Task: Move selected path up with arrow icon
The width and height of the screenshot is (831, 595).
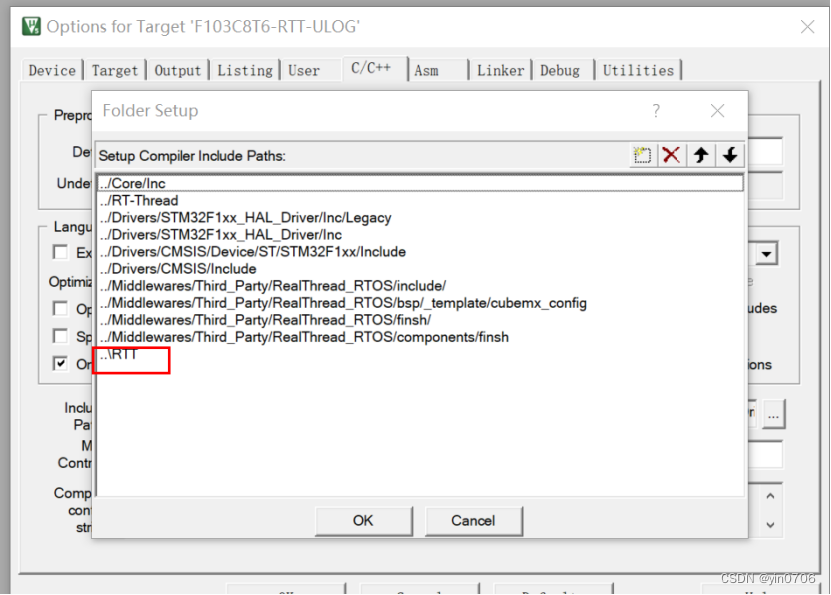Action: click(x=701, y=155)
